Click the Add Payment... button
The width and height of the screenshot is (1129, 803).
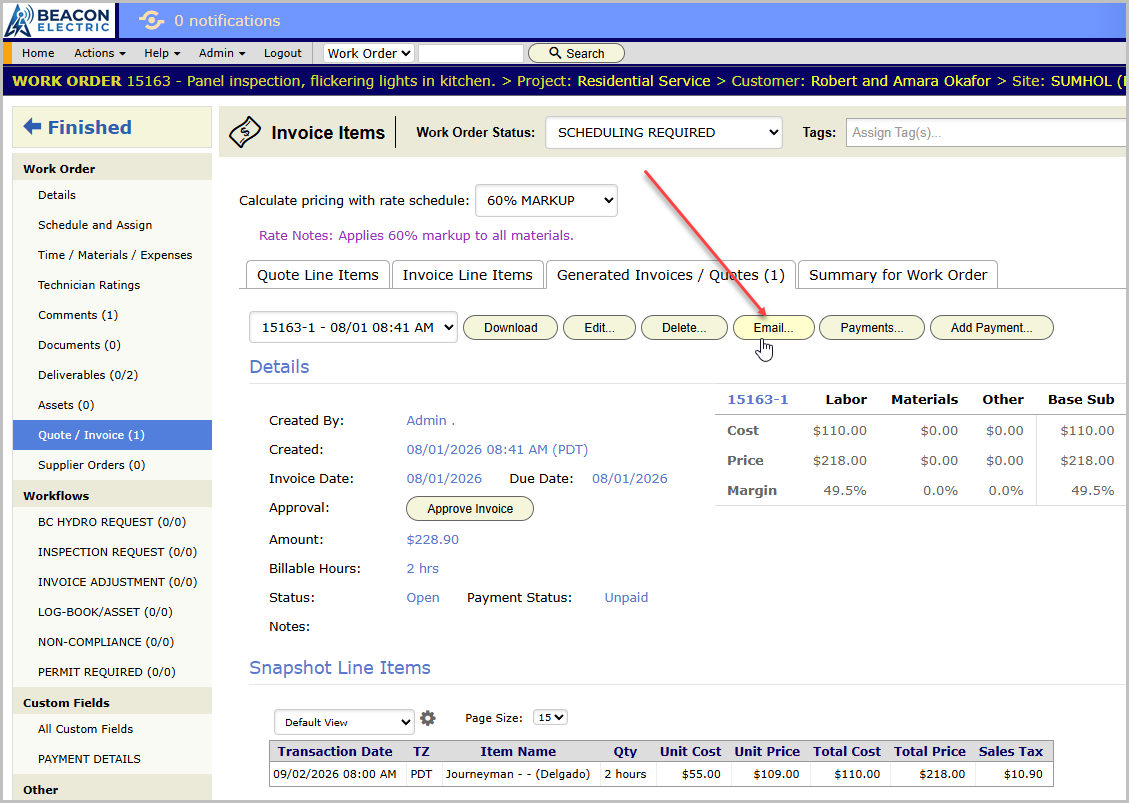[x=991, y=328]
